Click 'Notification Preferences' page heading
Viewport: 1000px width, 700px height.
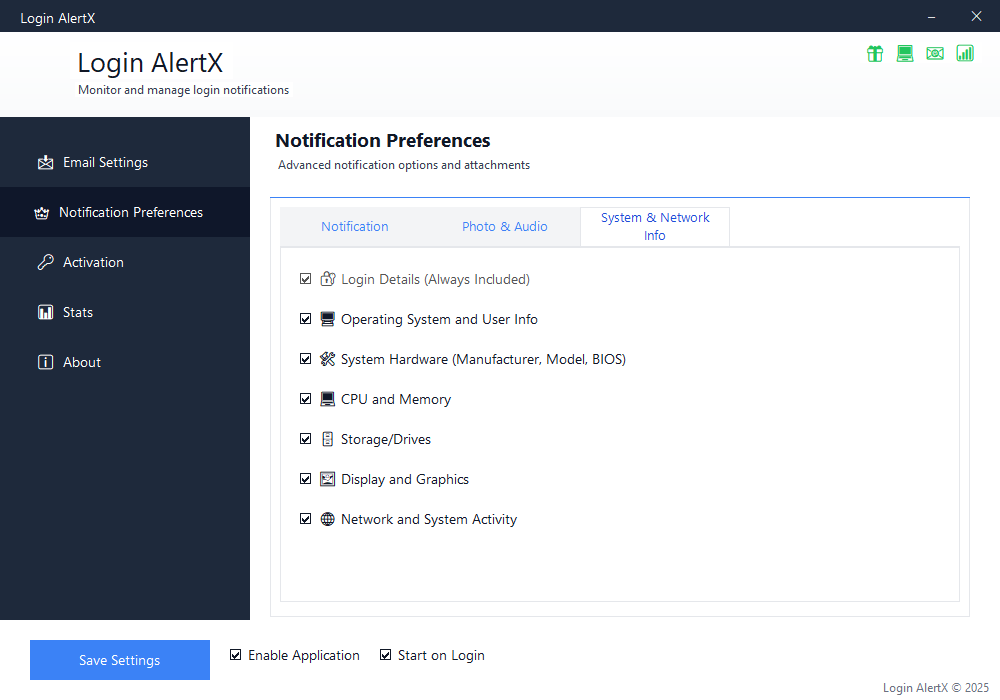coord(383,140)
